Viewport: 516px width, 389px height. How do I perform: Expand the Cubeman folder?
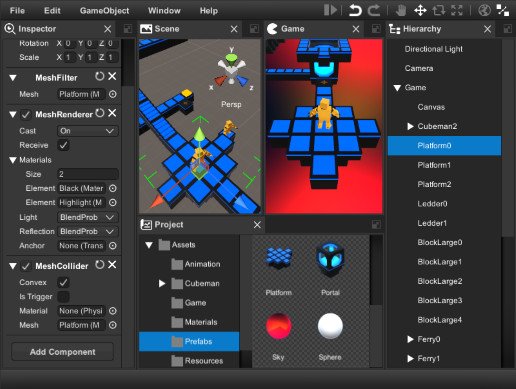click(x=162, y=284)
